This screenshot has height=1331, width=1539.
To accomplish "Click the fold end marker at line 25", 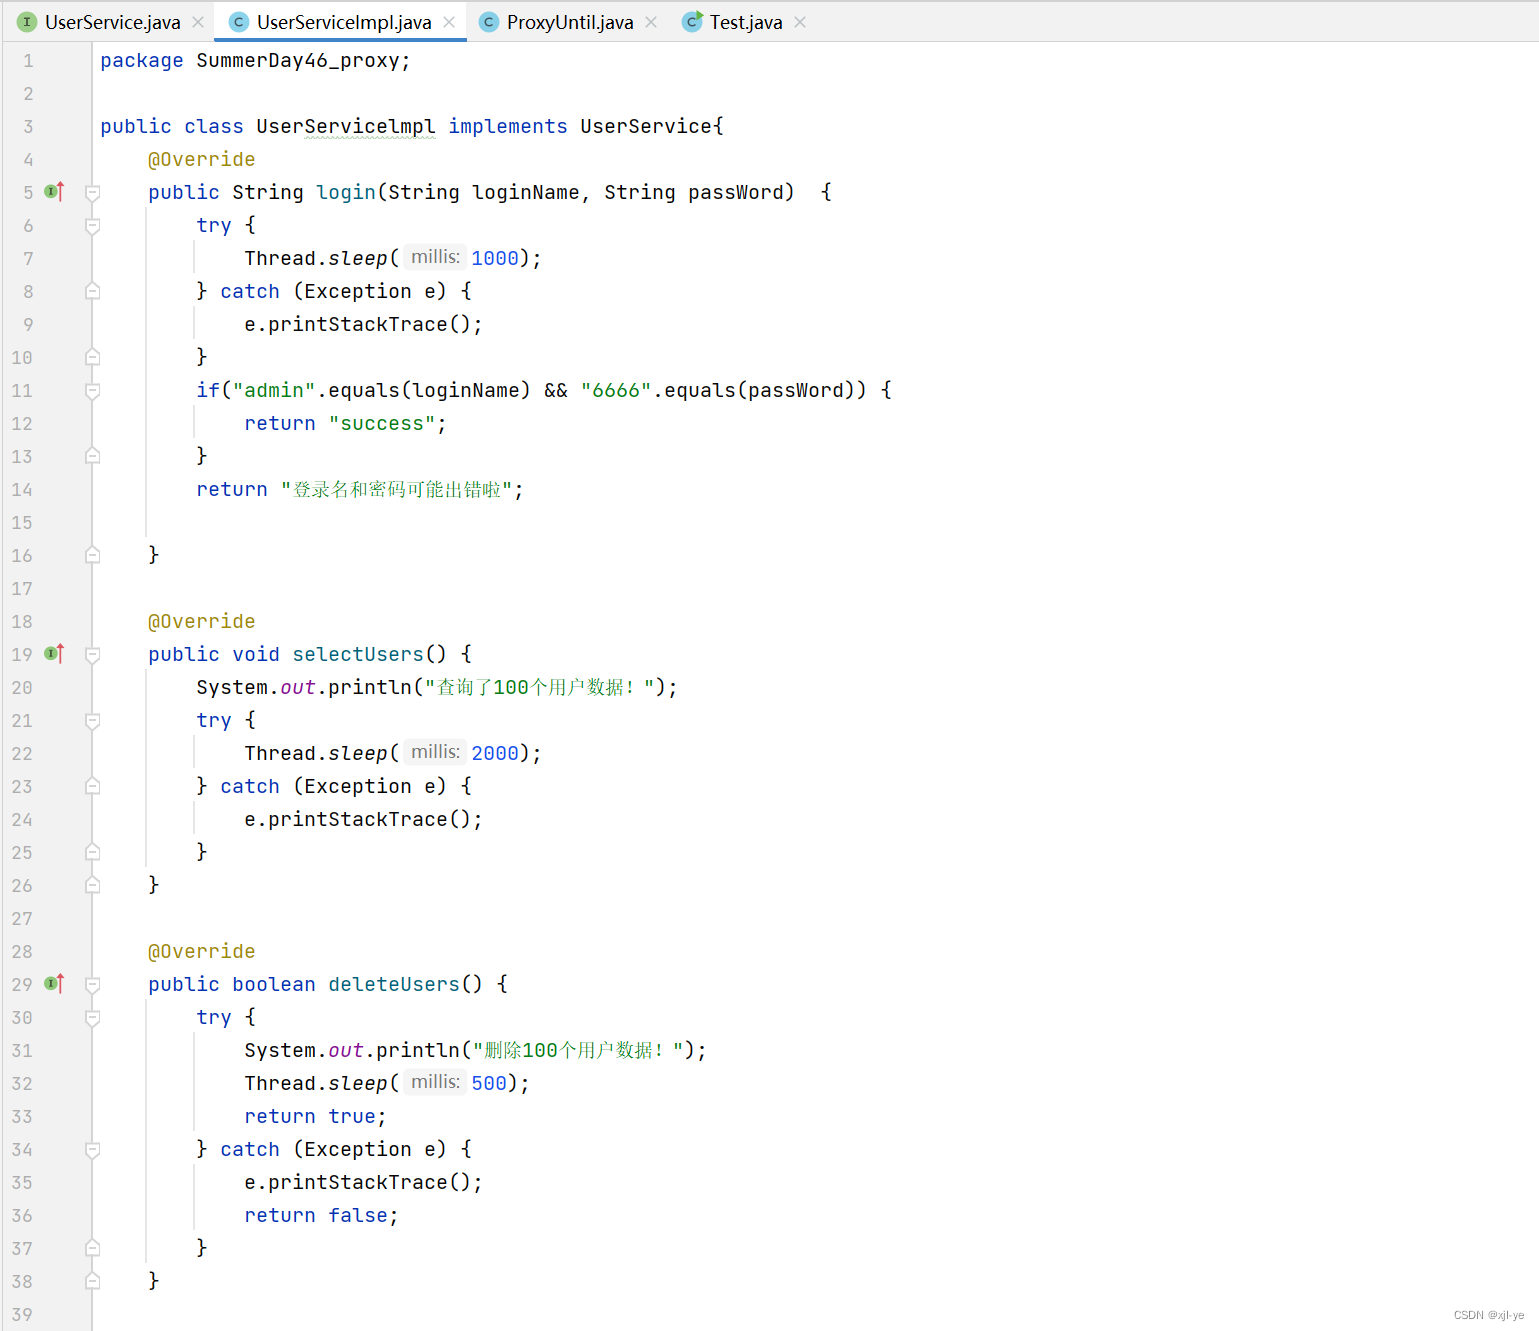I will [92, 852].
